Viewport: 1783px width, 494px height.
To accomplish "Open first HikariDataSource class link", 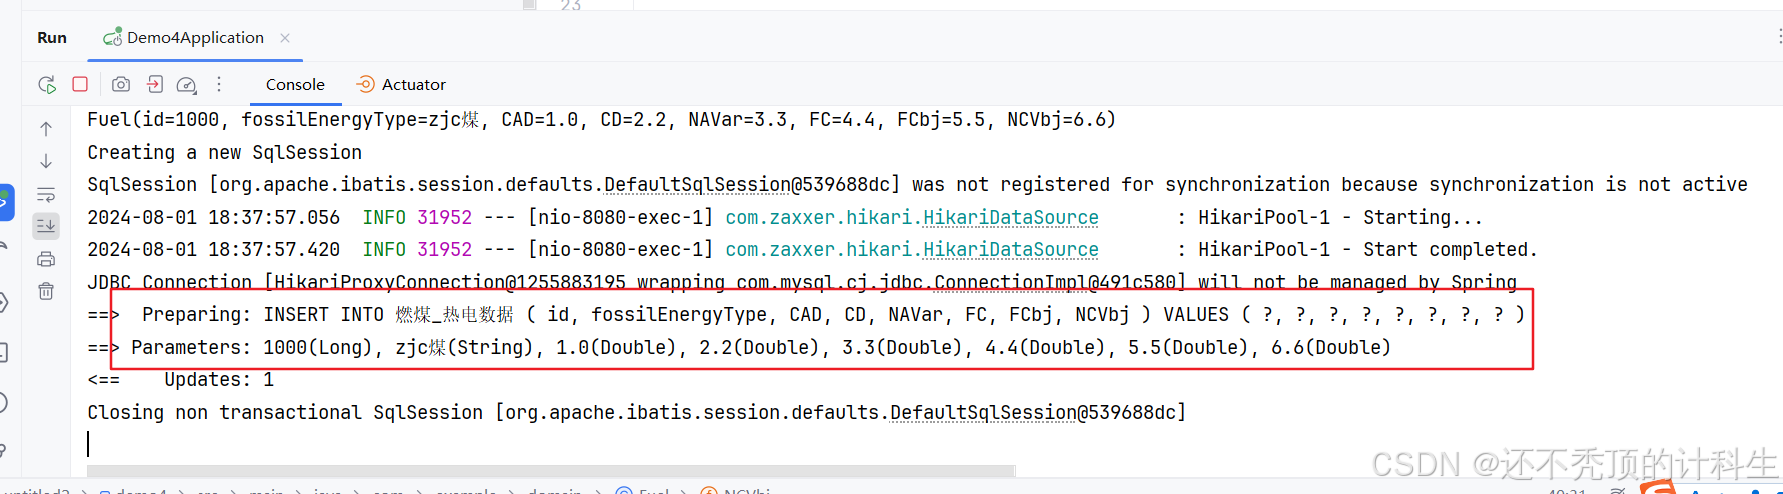I will click(x=1010, y=217).
